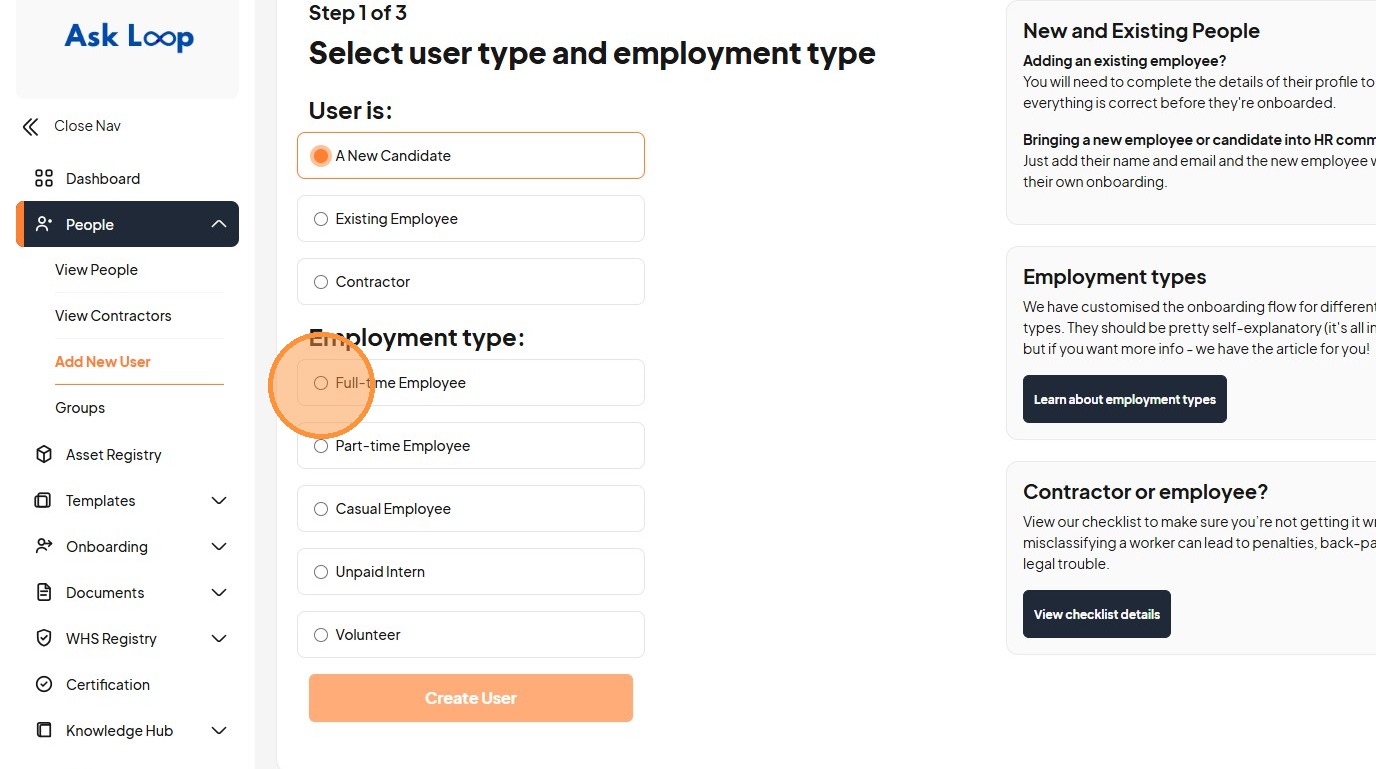Click the Asset Registry cube icon

pos(44,455)
